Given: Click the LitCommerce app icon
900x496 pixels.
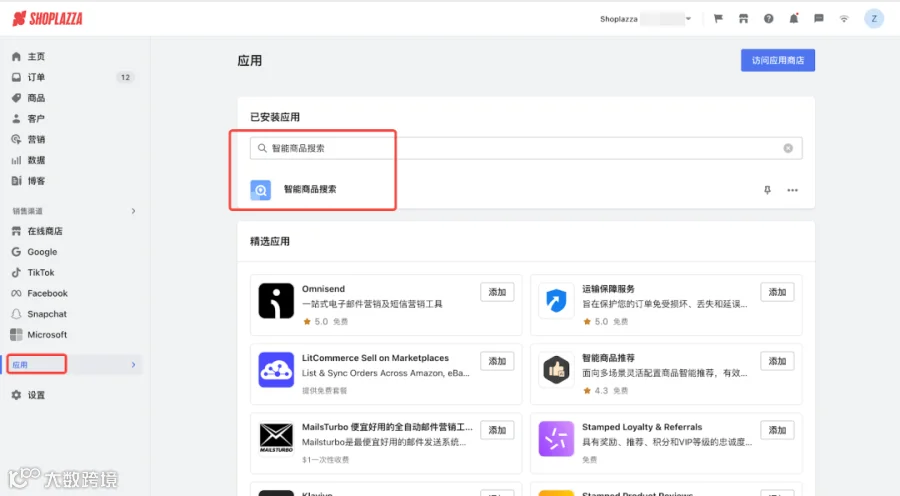Looking at the screenshot, I should pyautogui.click(x=276, y=369).
